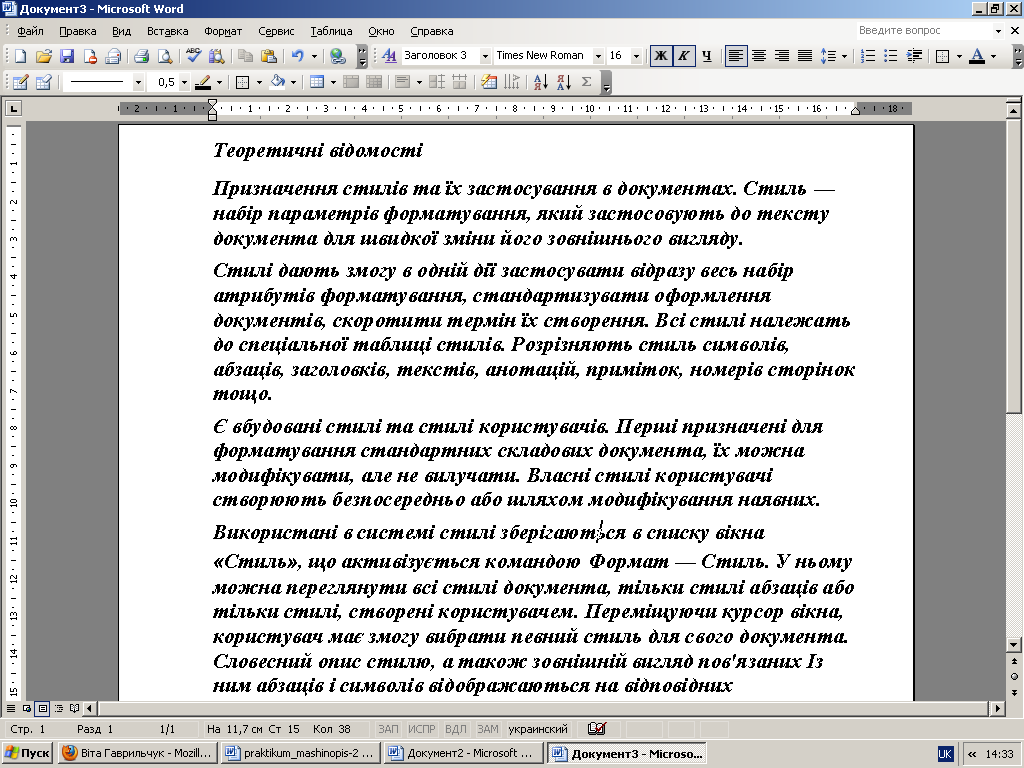
Task: Apply the border pen color swatch
Action: click(x=203, y=82)
